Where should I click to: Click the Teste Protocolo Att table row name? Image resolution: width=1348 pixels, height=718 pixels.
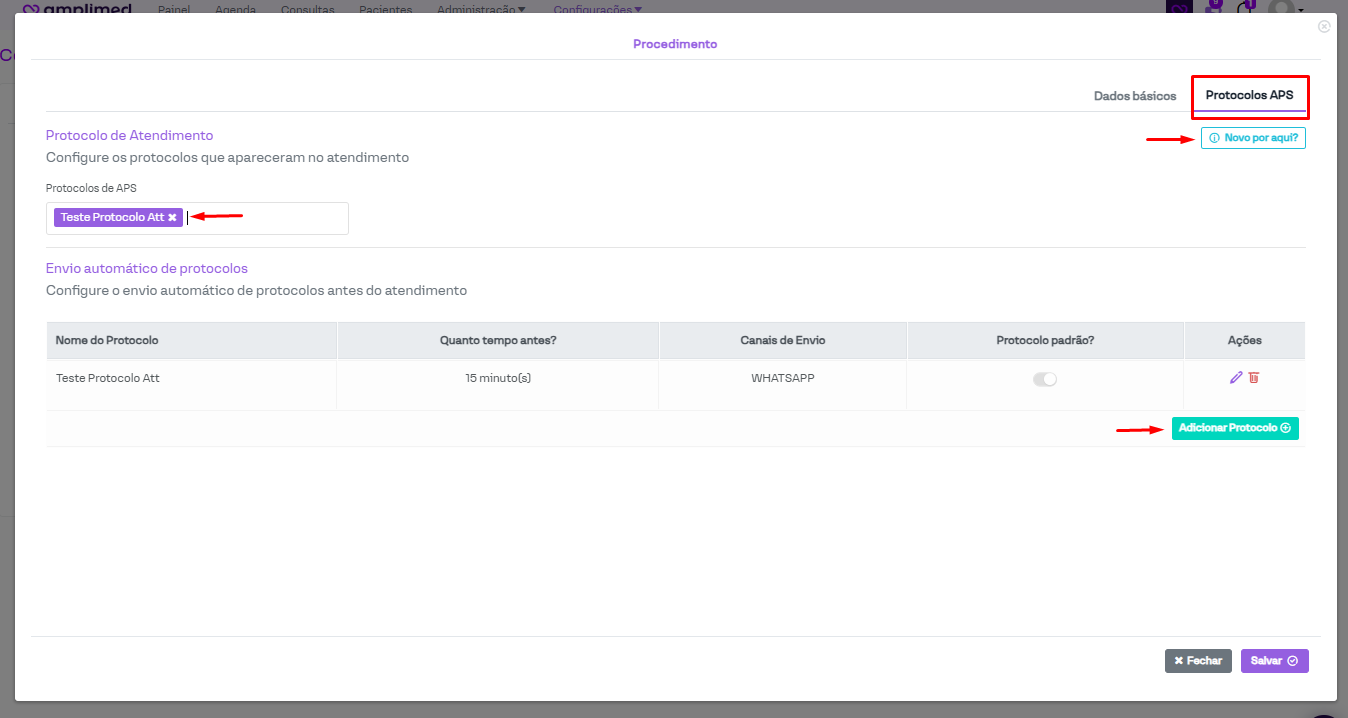(108, 379)
